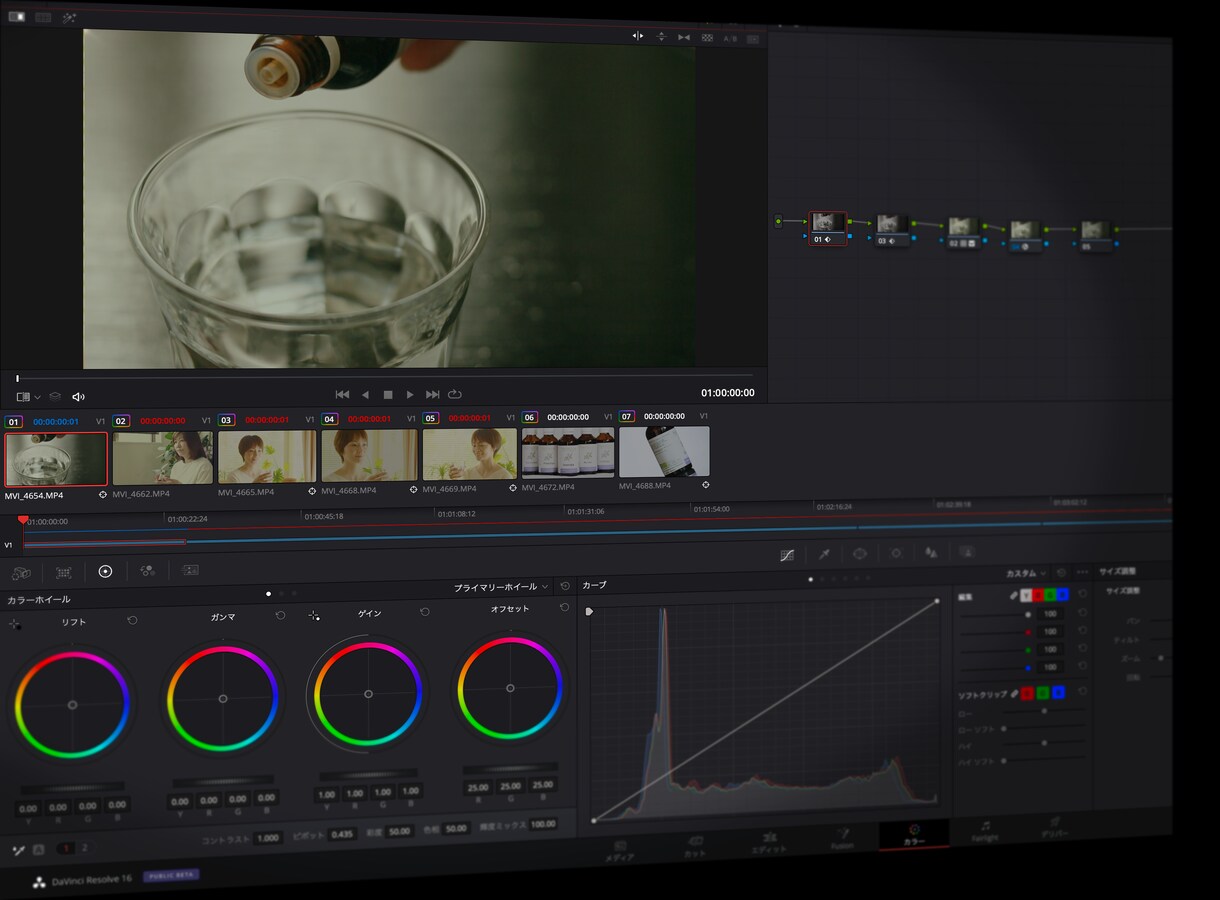
Task: Reset the リフト color wheel
Action: pyautogui.click(x=132, y=621)
